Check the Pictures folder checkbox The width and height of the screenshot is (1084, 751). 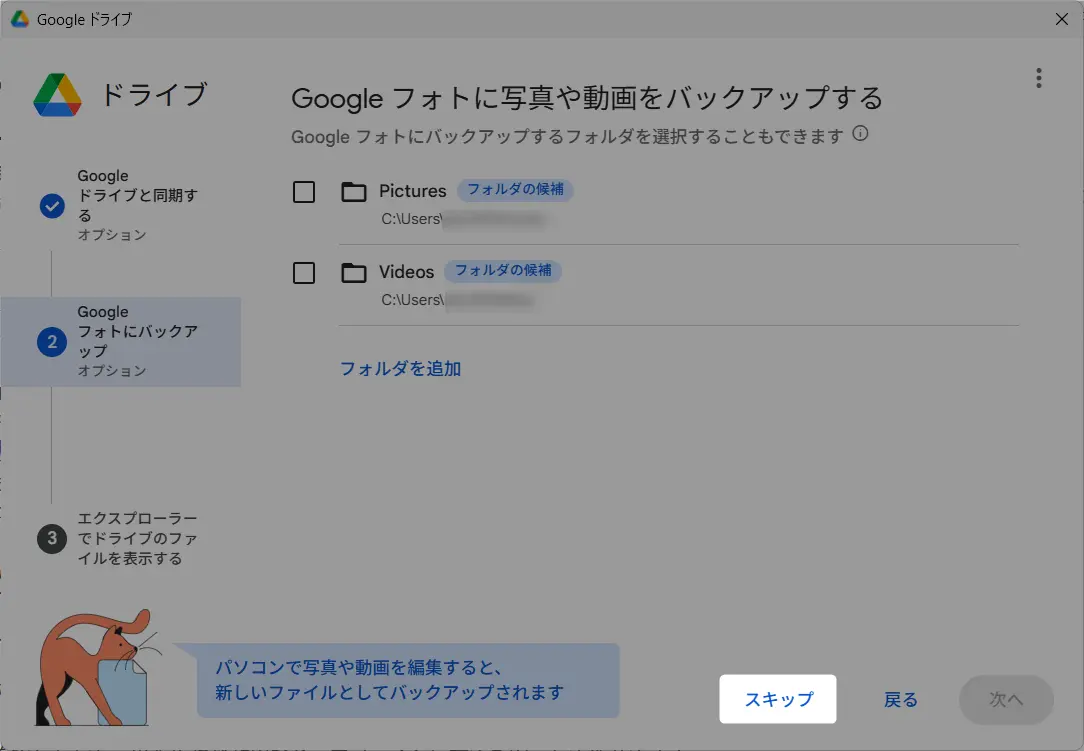tap(304, 192)
